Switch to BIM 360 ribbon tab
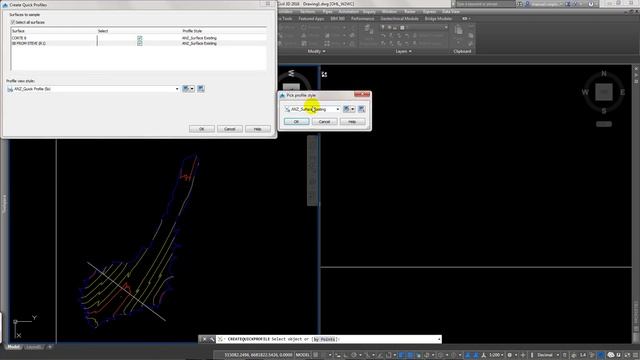Viewport: 640px width, 360px height. [338, 19]
